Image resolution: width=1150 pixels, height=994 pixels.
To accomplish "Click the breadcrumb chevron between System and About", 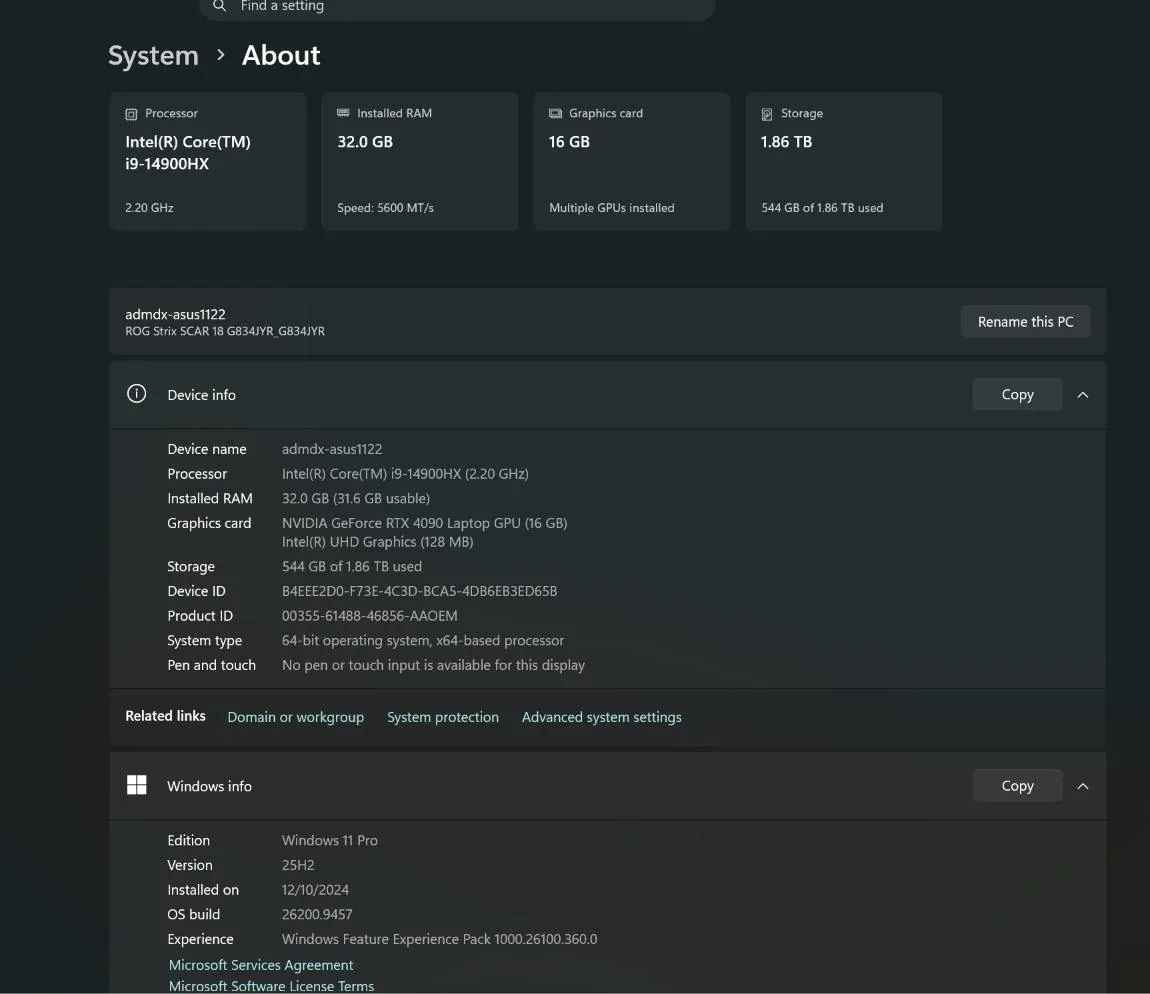I will (x=220, y=55).
